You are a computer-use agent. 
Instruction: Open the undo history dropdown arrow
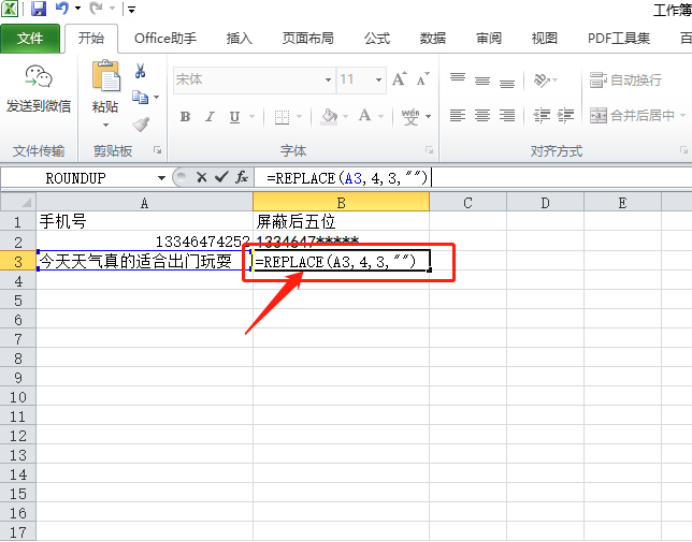[78, 8]
